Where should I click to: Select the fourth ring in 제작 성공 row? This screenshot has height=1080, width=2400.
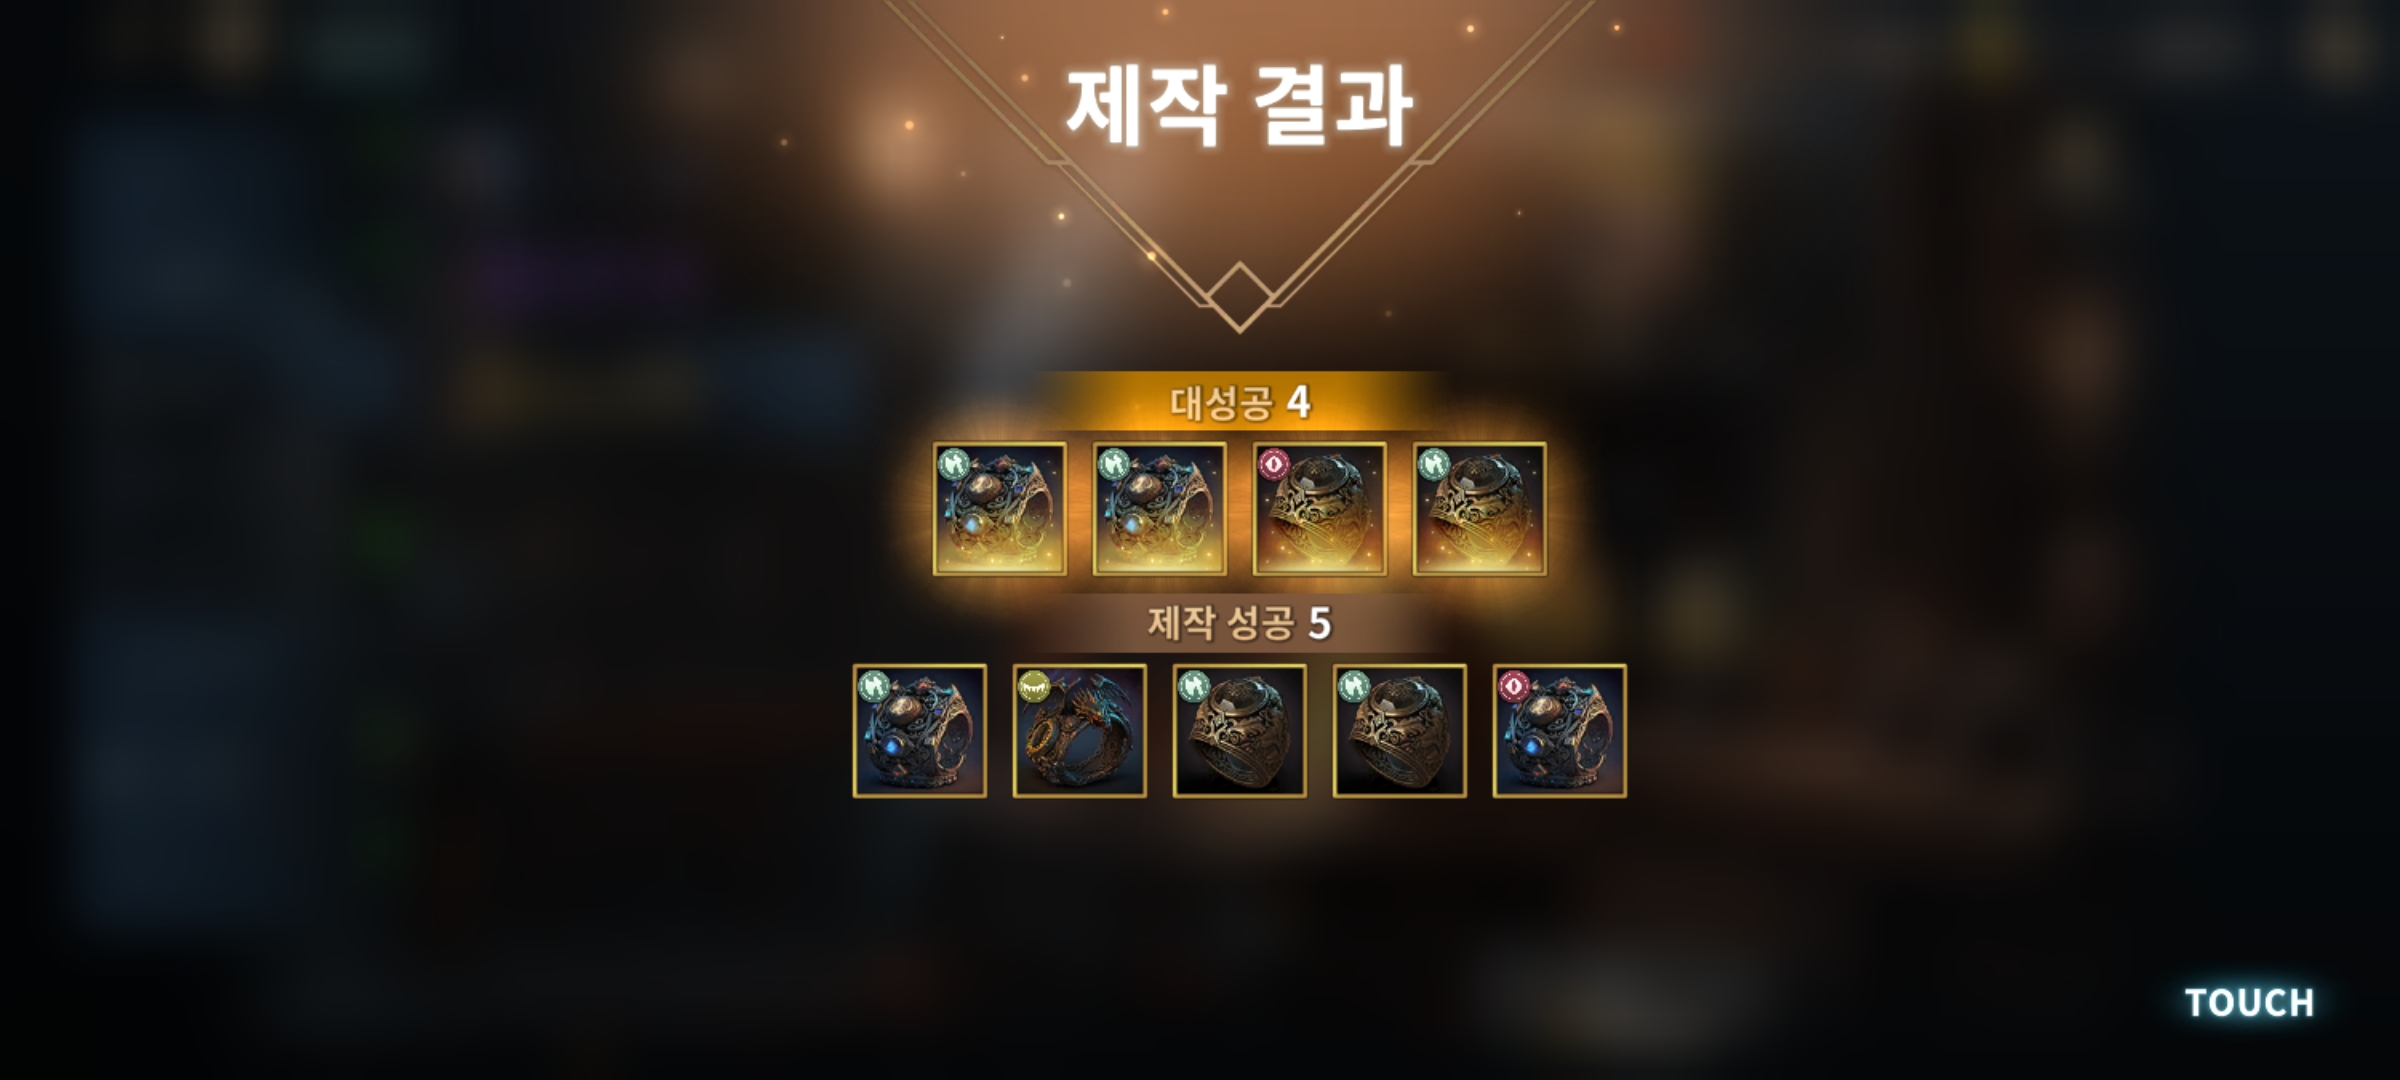1399,731
